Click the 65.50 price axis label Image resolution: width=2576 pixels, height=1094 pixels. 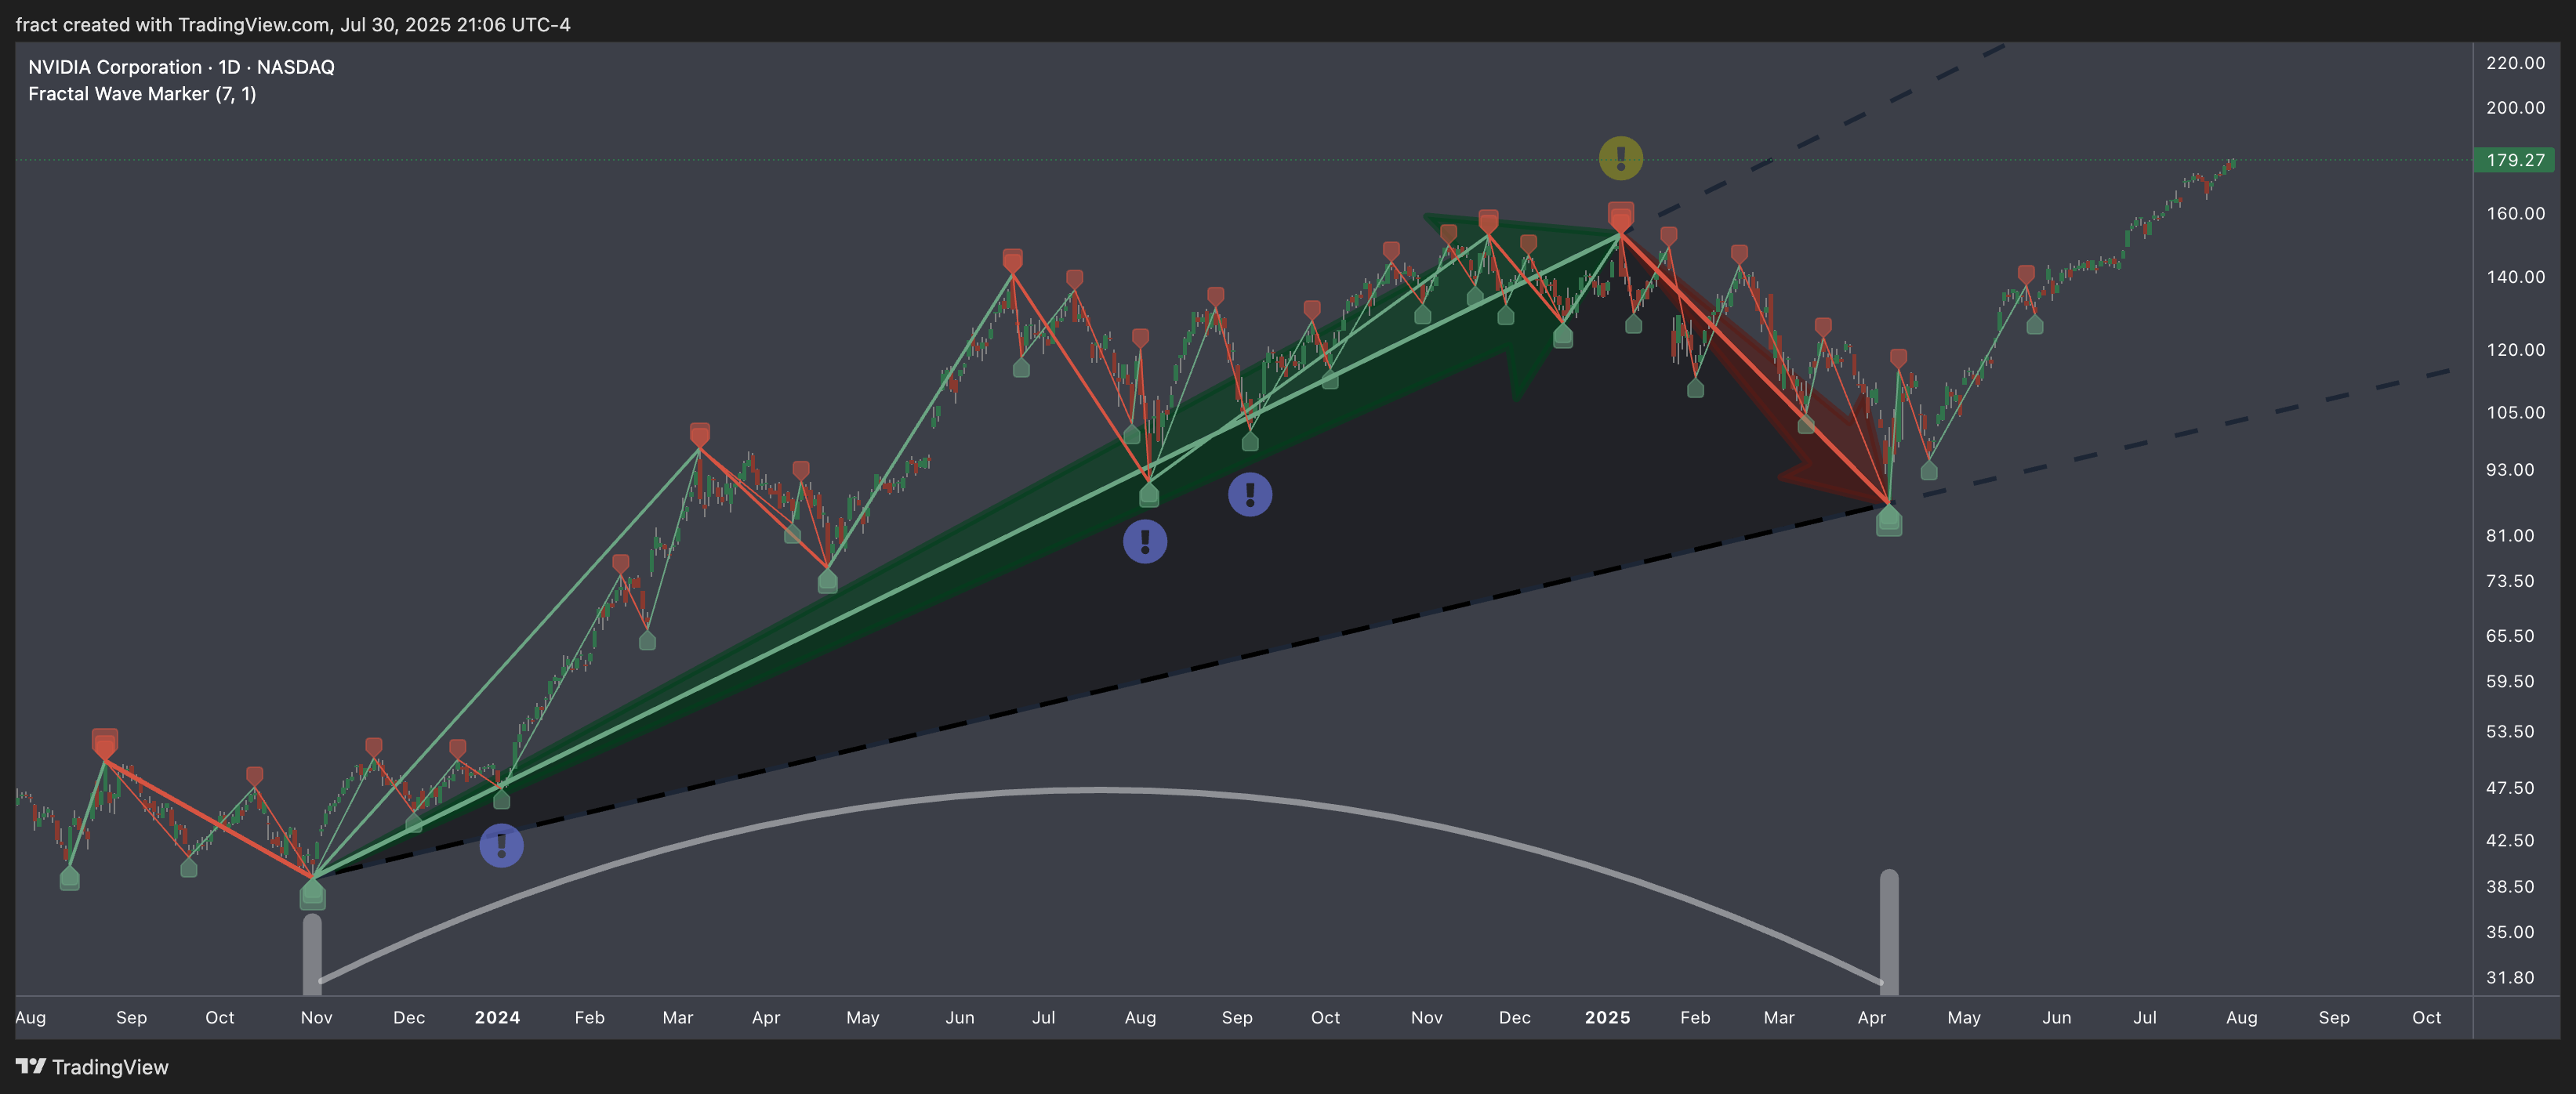click(x=2510, y=636)
